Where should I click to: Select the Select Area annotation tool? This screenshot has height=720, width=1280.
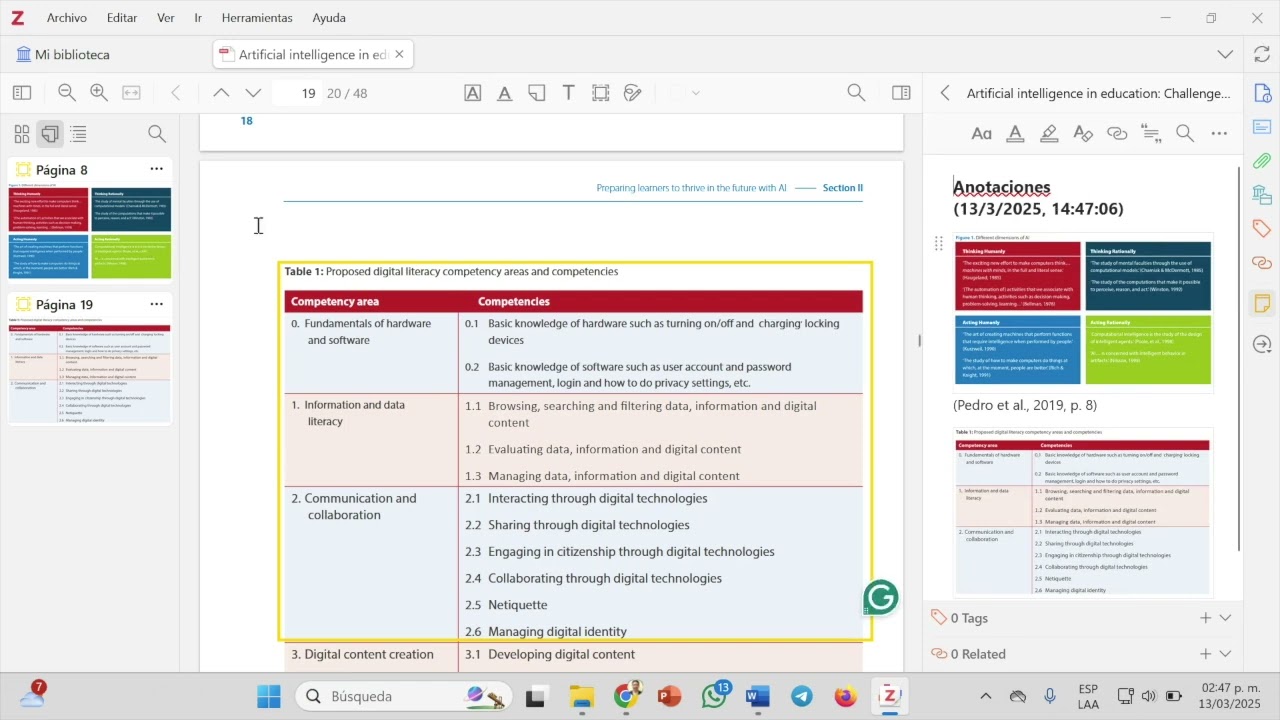tap(600, 93)
